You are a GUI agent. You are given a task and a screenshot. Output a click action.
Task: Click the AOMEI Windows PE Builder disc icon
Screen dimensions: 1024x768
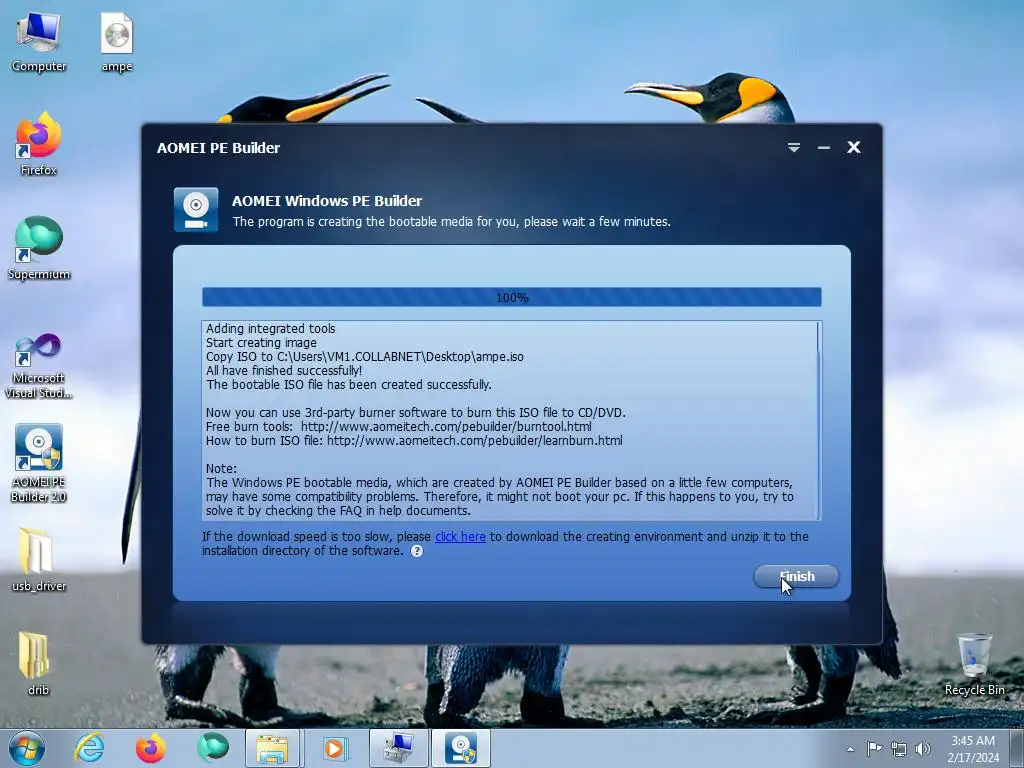point(196,210)
